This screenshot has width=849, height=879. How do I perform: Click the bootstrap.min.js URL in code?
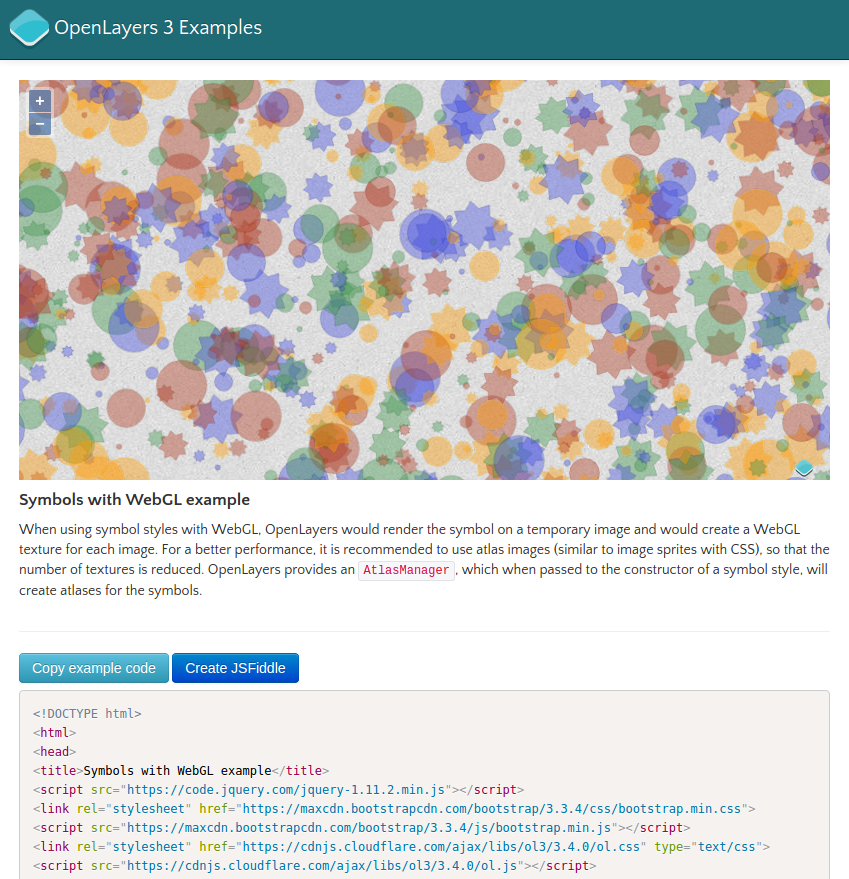pyautogui.click(x=369, y=828)
